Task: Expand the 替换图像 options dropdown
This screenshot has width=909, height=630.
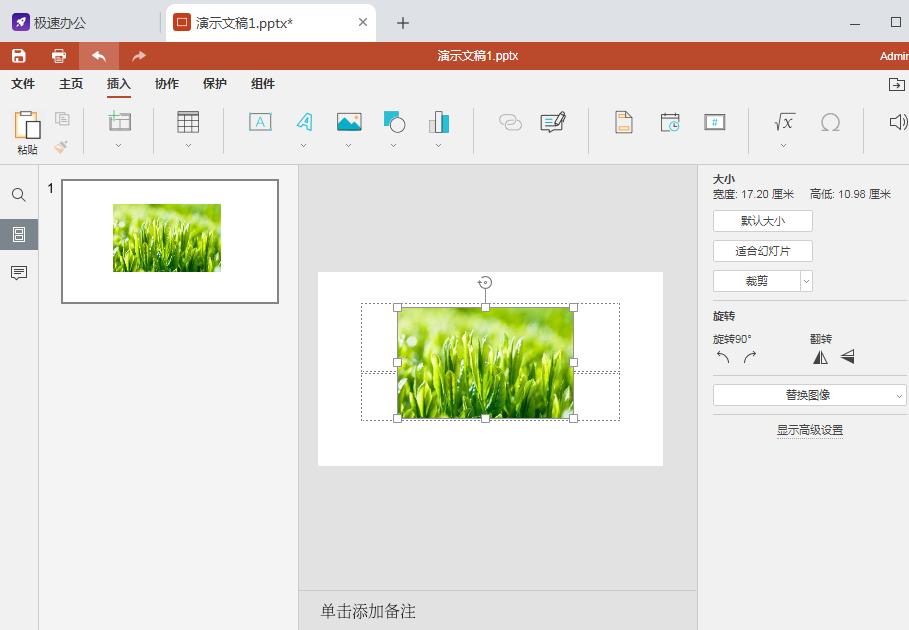Action: pyautogui.click(x=899, y=394)
